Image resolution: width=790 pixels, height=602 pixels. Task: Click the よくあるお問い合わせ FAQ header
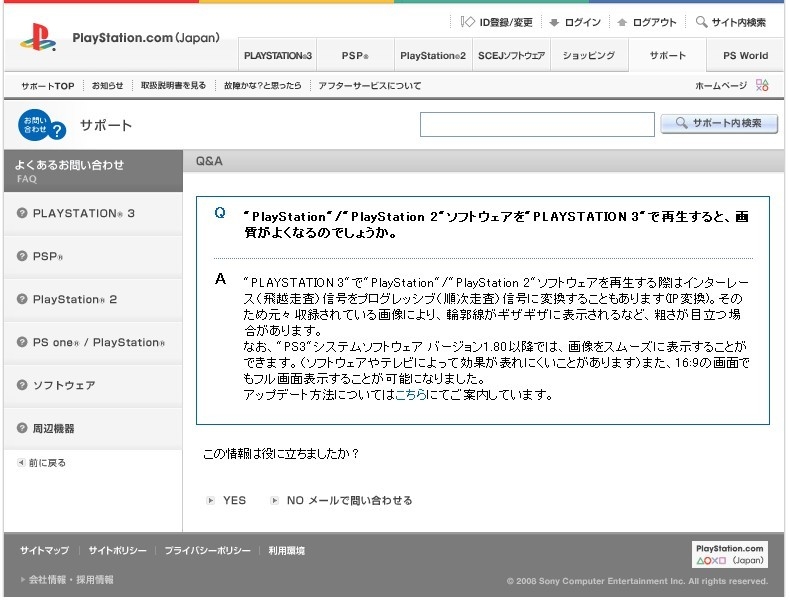pyautogui.click(x=93, y=171)
